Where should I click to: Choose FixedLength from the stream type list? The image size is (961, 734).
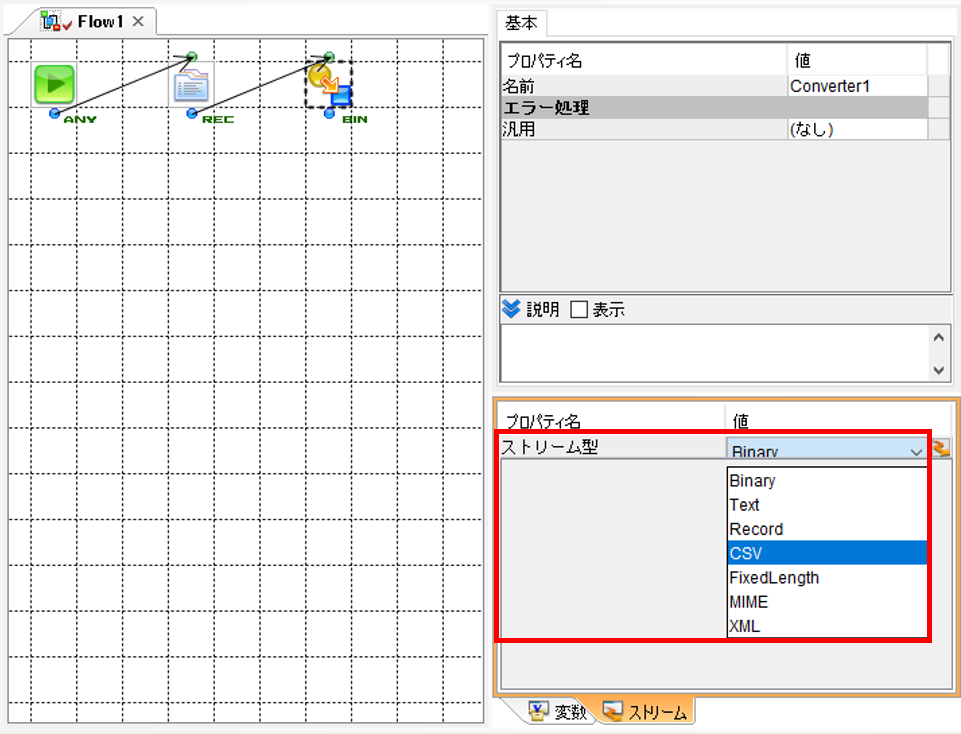tap(827, 577)
